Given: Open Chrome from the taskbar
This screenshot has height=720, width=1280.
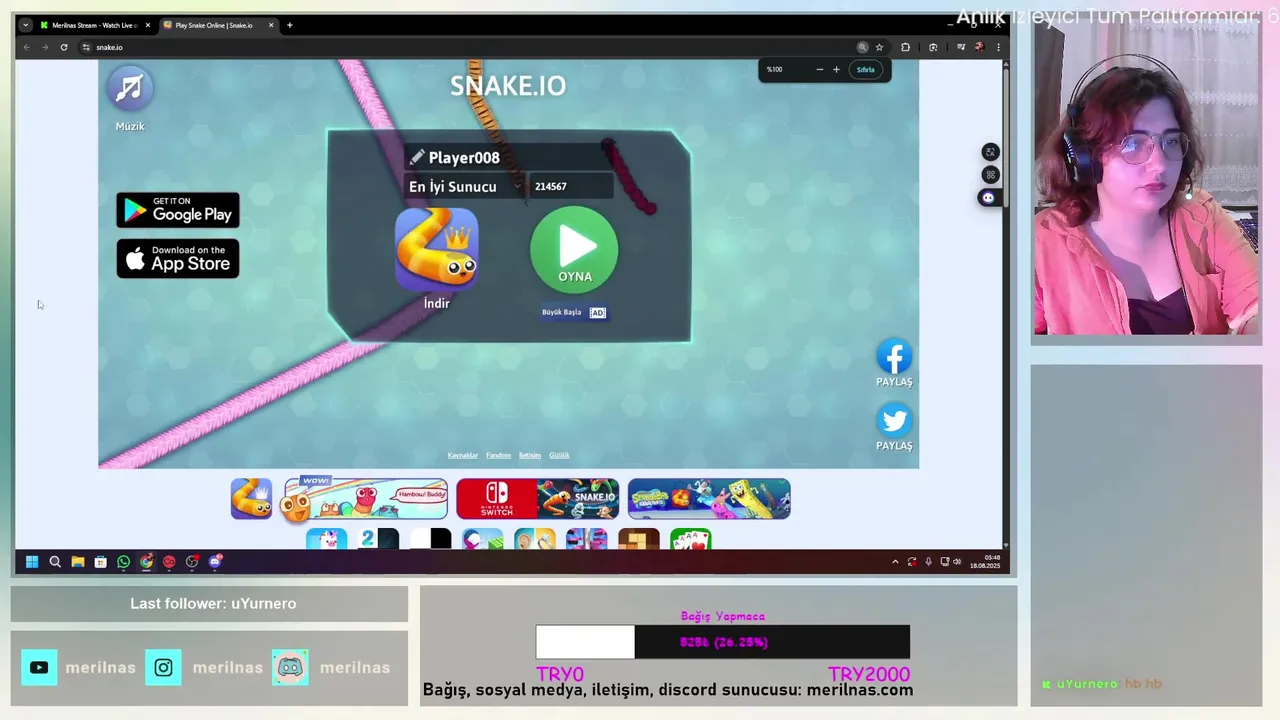Looking at the screenshot, I should point(146,562).
